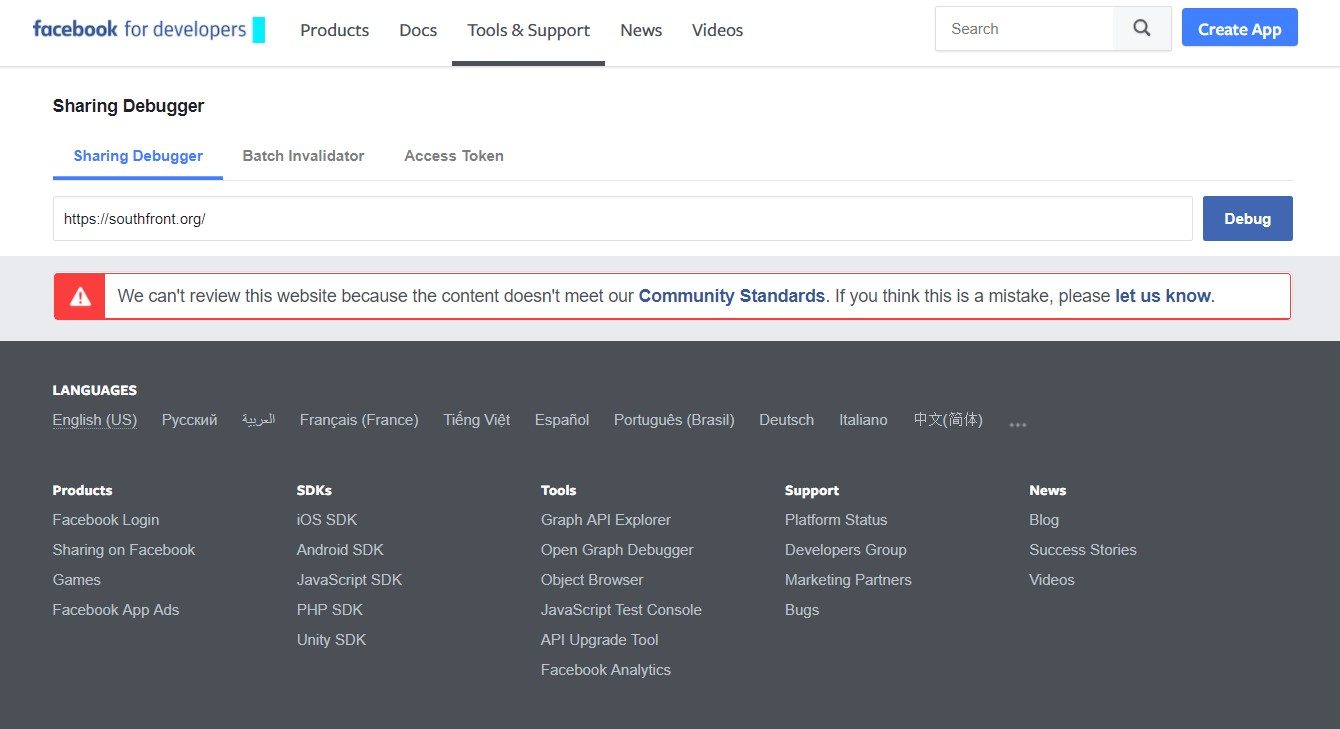Select Tiếng Việt language
Viewport: 1340px width, 729px height.
coord(476,420)
